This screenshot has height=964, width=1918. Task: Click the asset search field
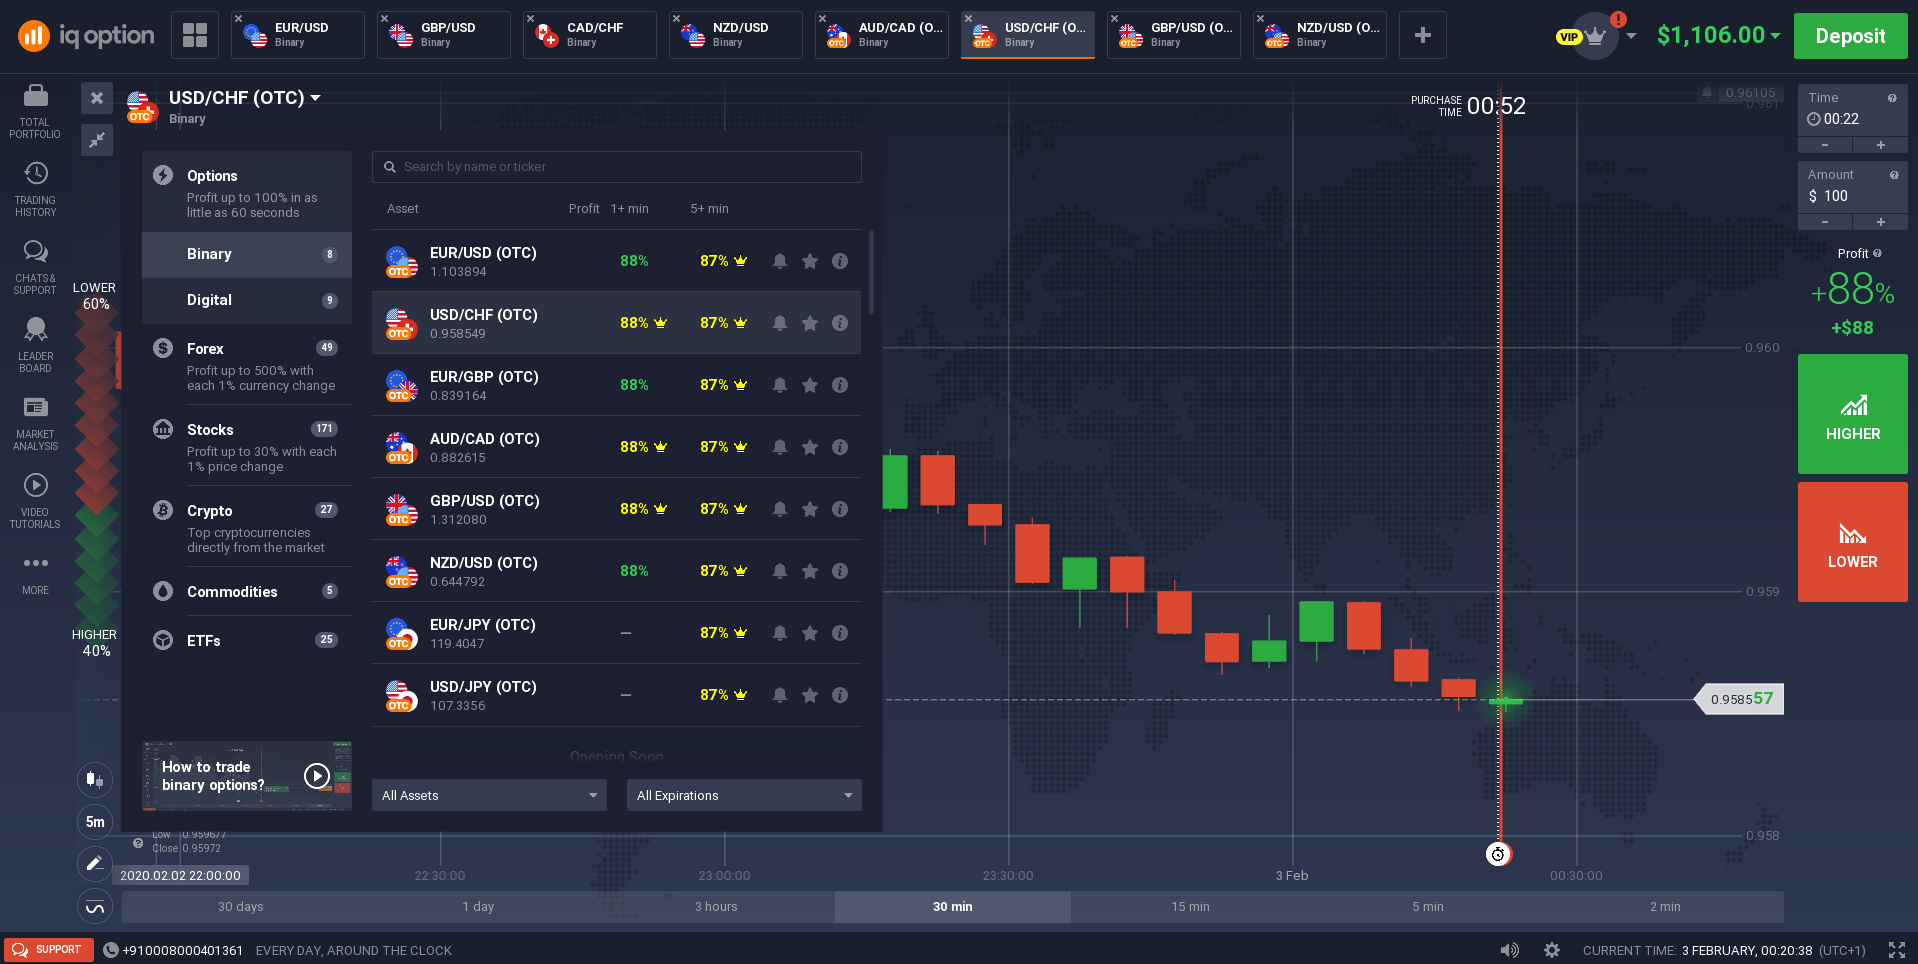[617, 167]
